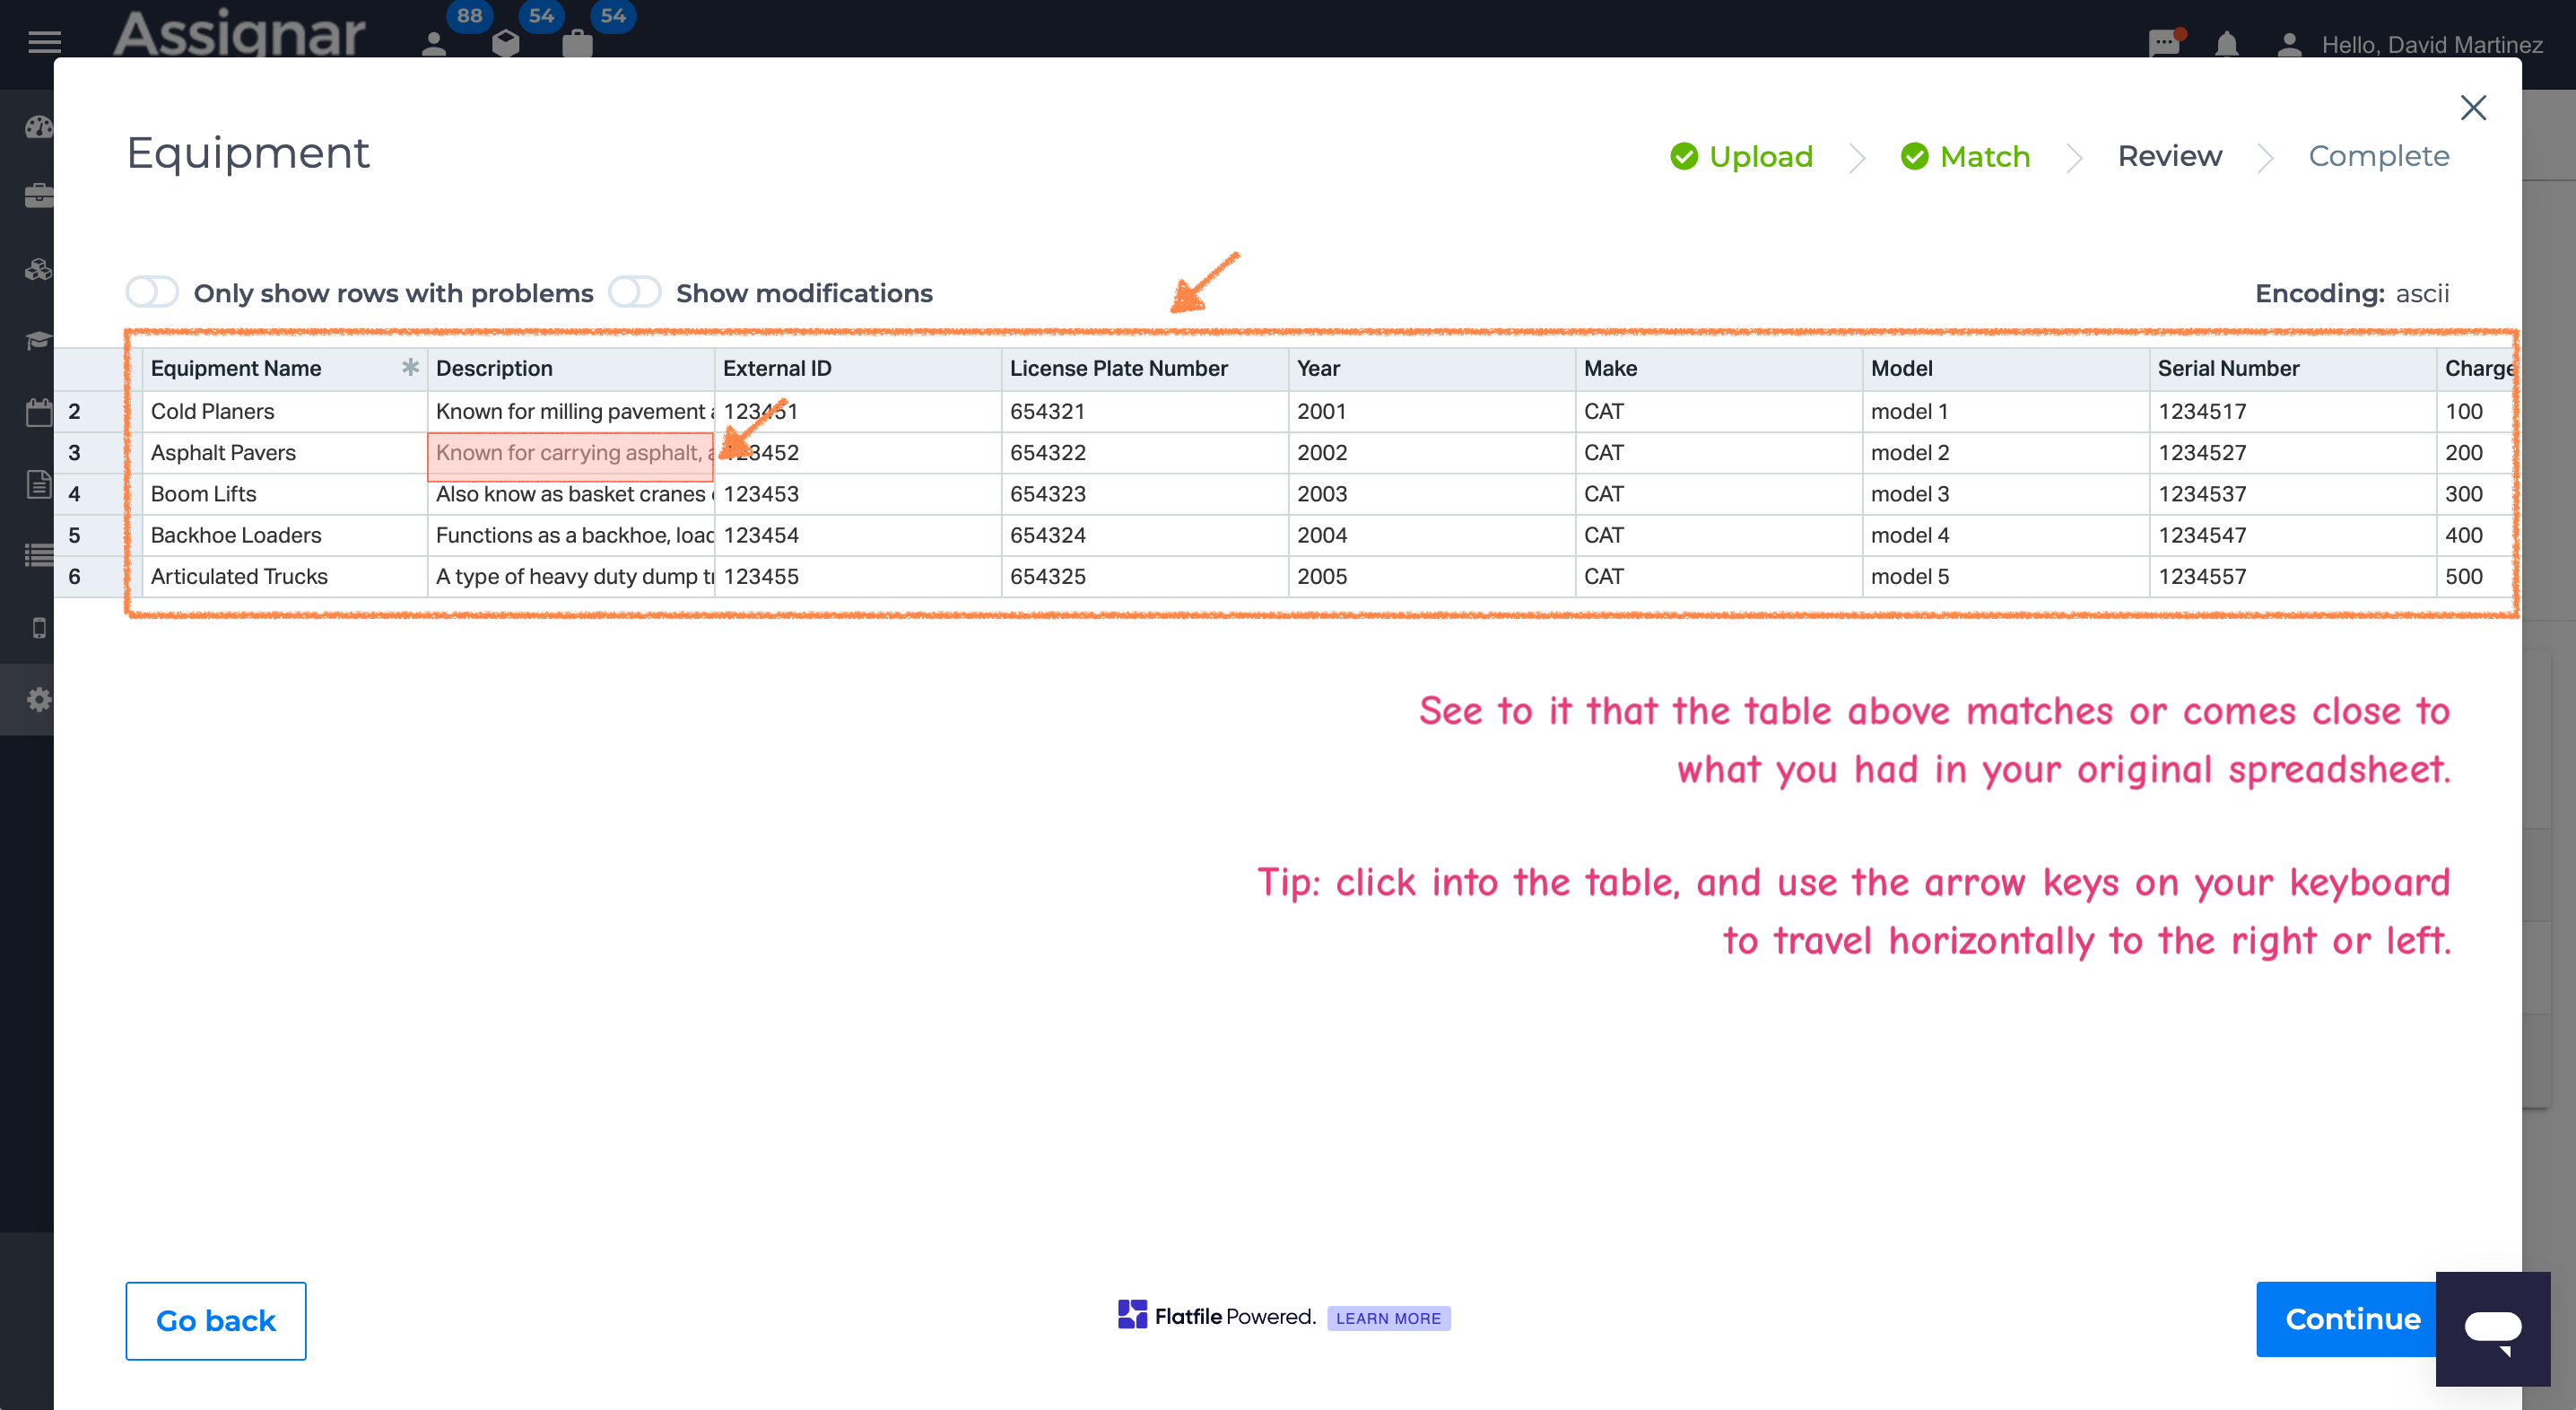The width and height of the screenshot is (2576, 1410).
Task: Toggle Only show rows with problems
Action: [x=152, y=292]
